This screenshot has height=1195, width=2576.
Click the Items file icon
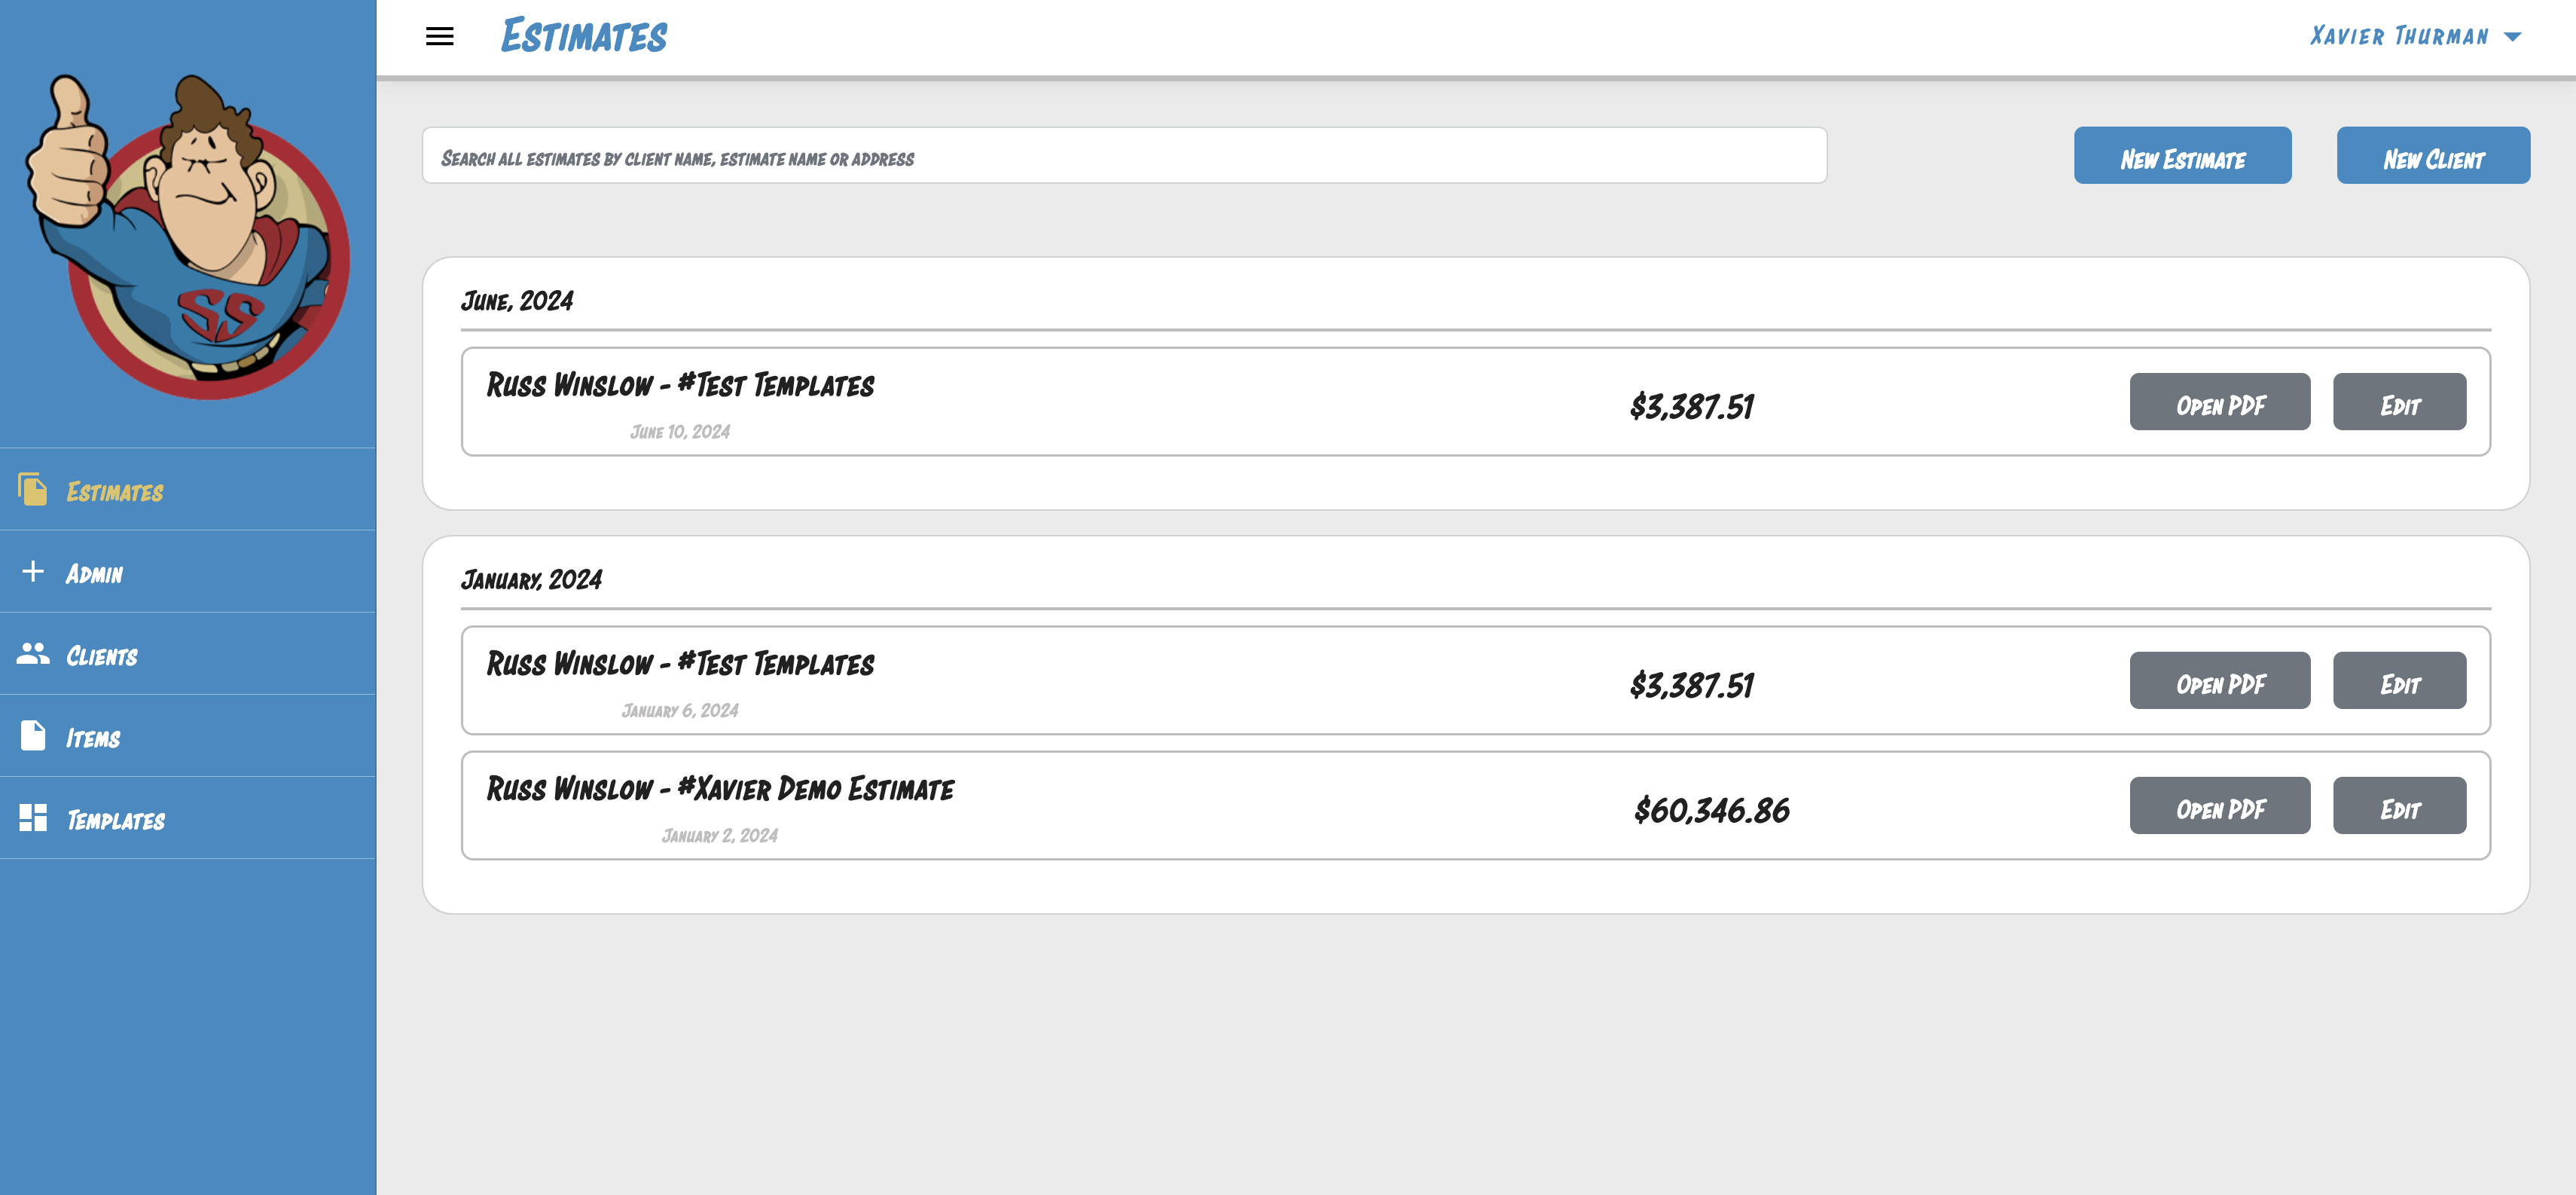pos(32,736)
